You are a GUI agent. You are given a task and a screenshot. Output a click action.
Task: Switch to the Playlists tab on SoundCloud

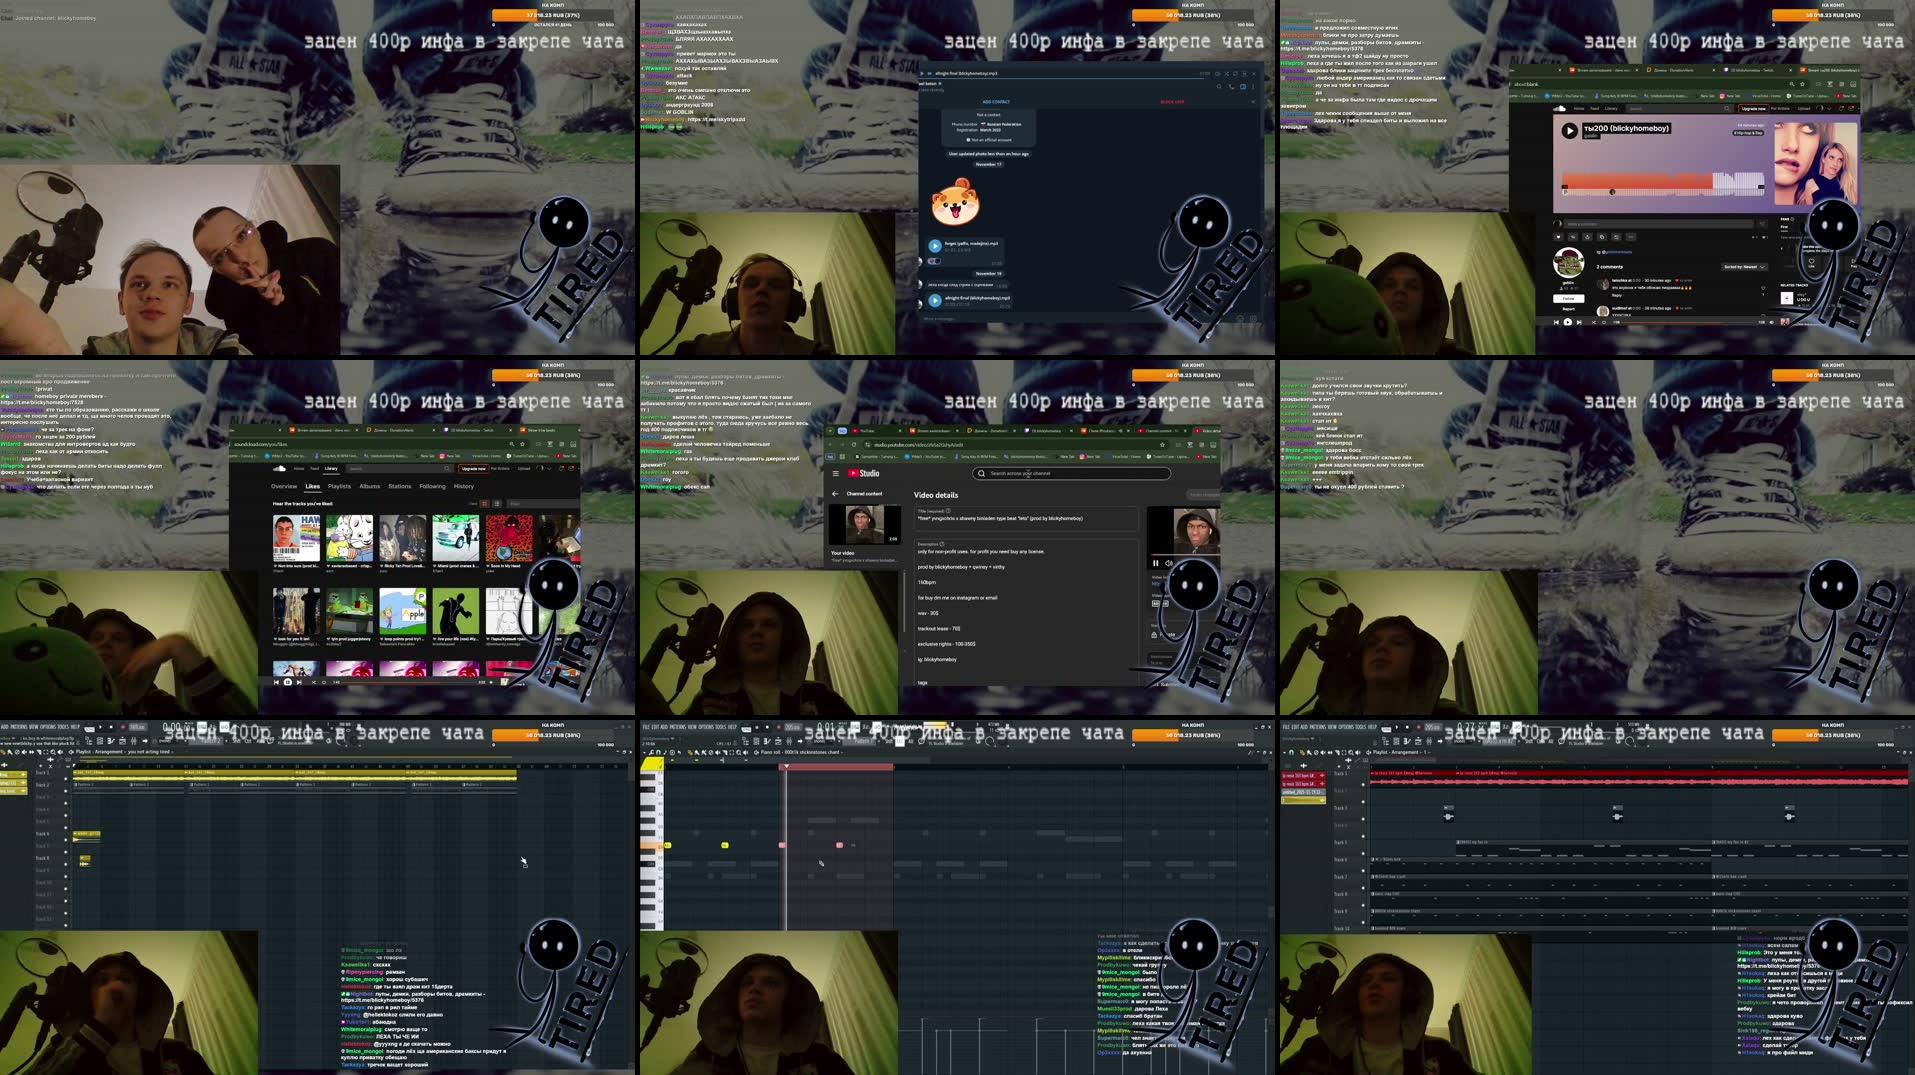[x=340, y=486]
